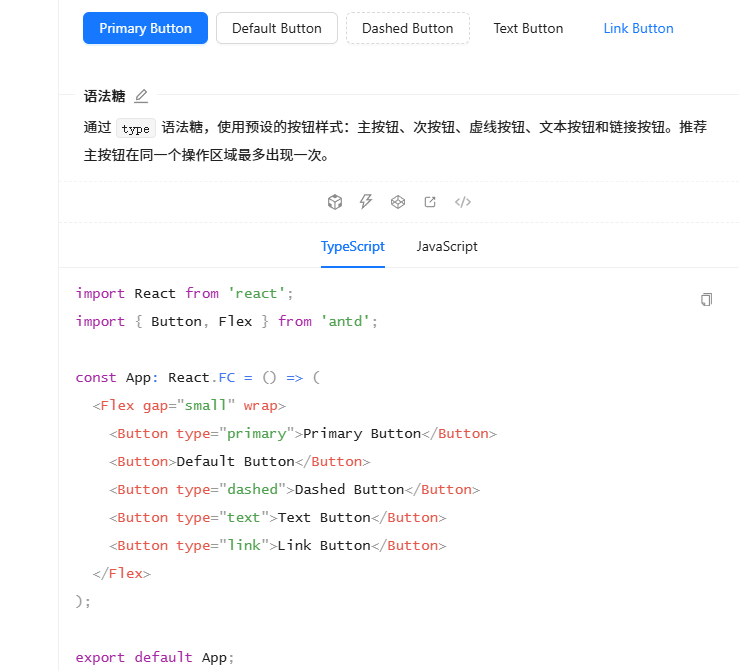Image resolution: width=739 pixels, height=671 pixels.
Task: Open the demo in CodeSandbox
Action: point(335,202)
